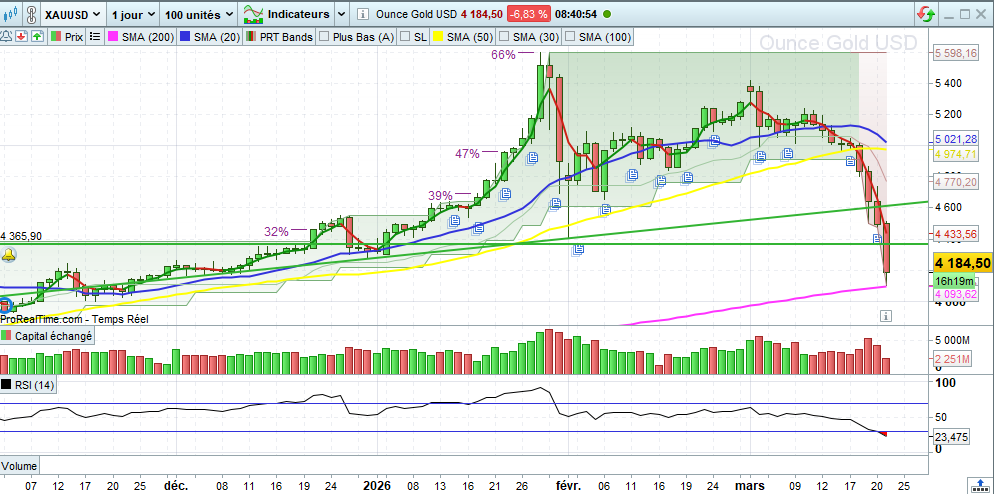
Task: Click the 4 770,20 price label
Action: click(x=955, y=183)
